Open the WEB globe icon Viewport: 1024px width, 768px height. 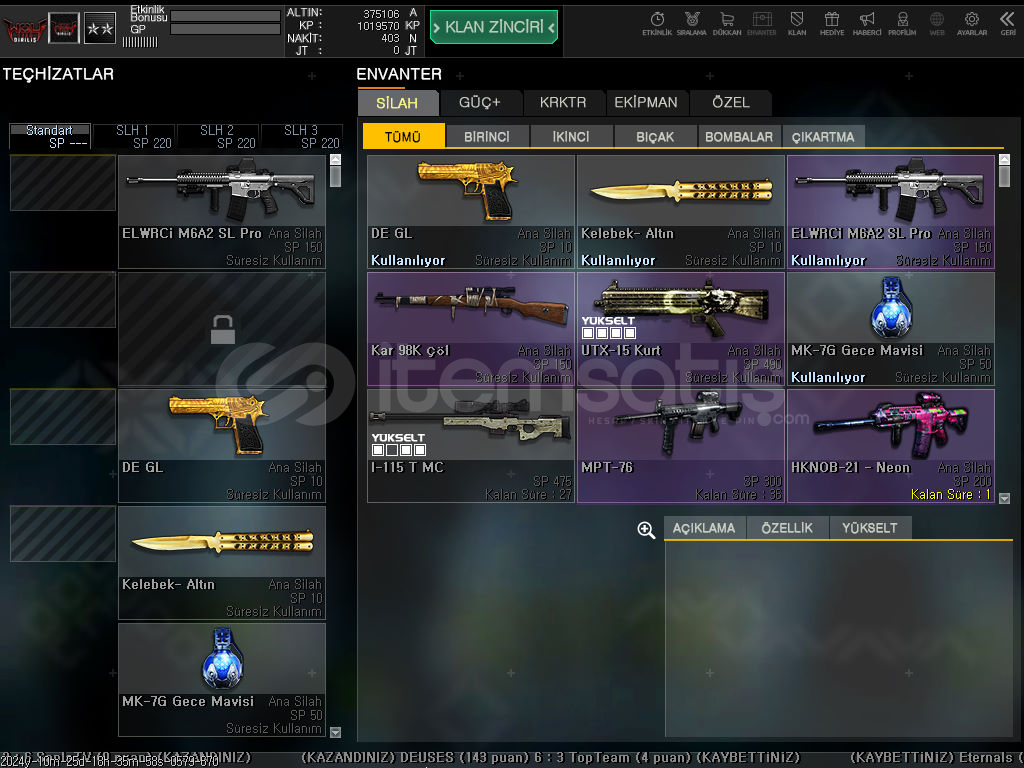pos(937,23)
